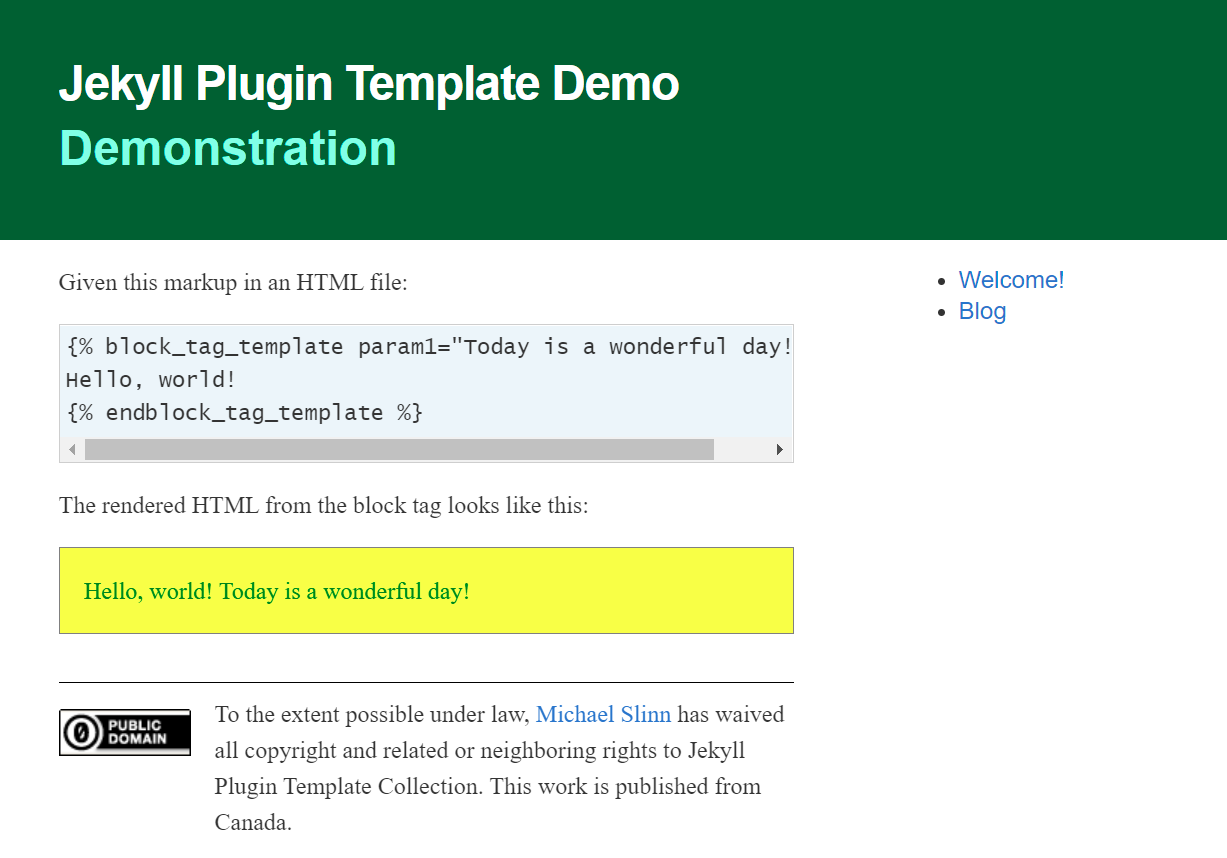Viewport: 1227px width, 858px height.
Task: Open the Welcome! link in the sidebar
Action: coord(1011,280)
